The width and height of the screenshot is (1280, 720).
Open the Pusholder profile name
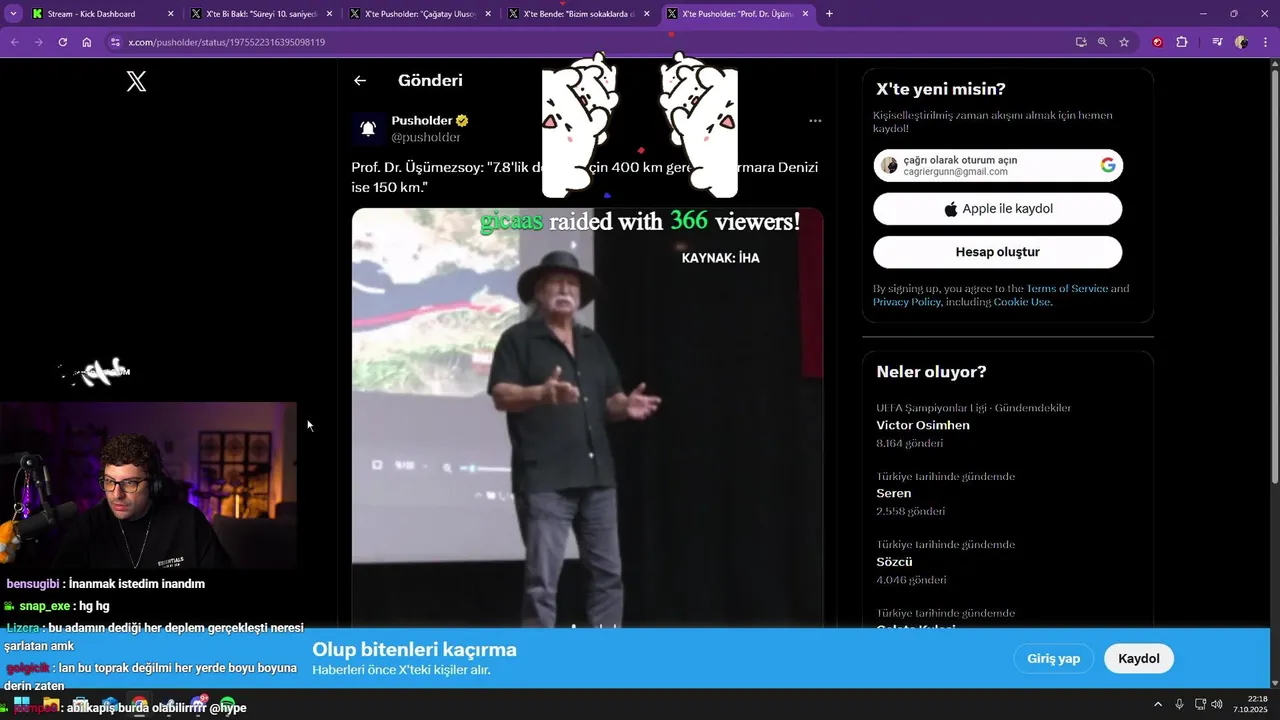point(422,120)
